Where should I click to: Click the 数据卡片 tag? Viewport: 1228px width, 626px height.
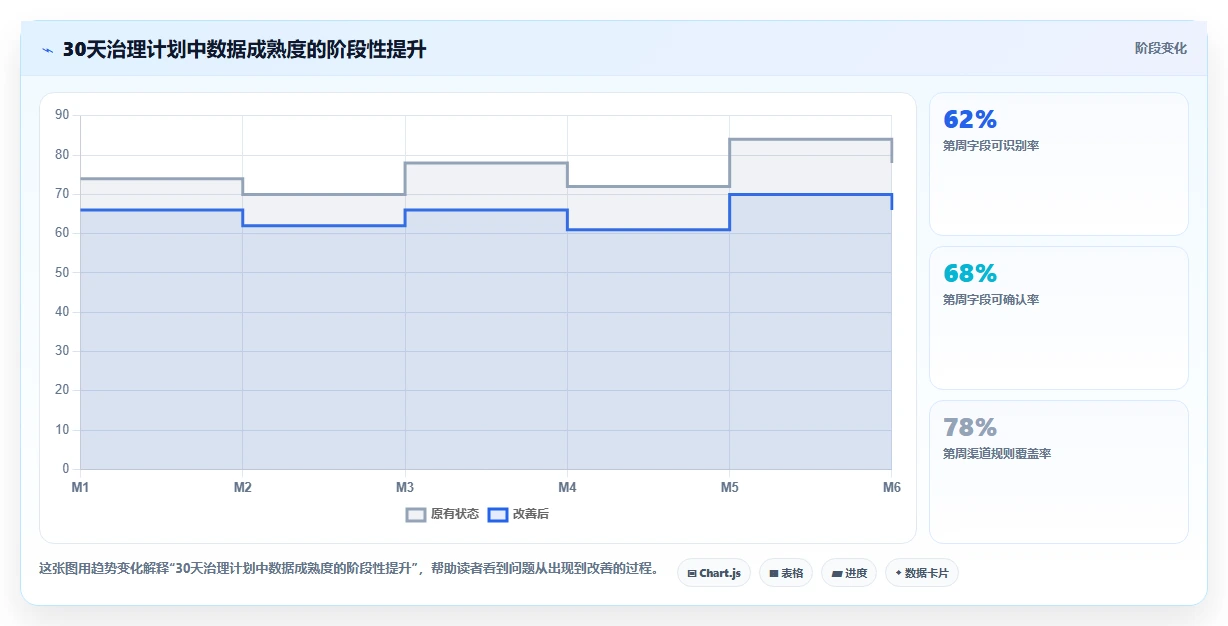[922, 573]
